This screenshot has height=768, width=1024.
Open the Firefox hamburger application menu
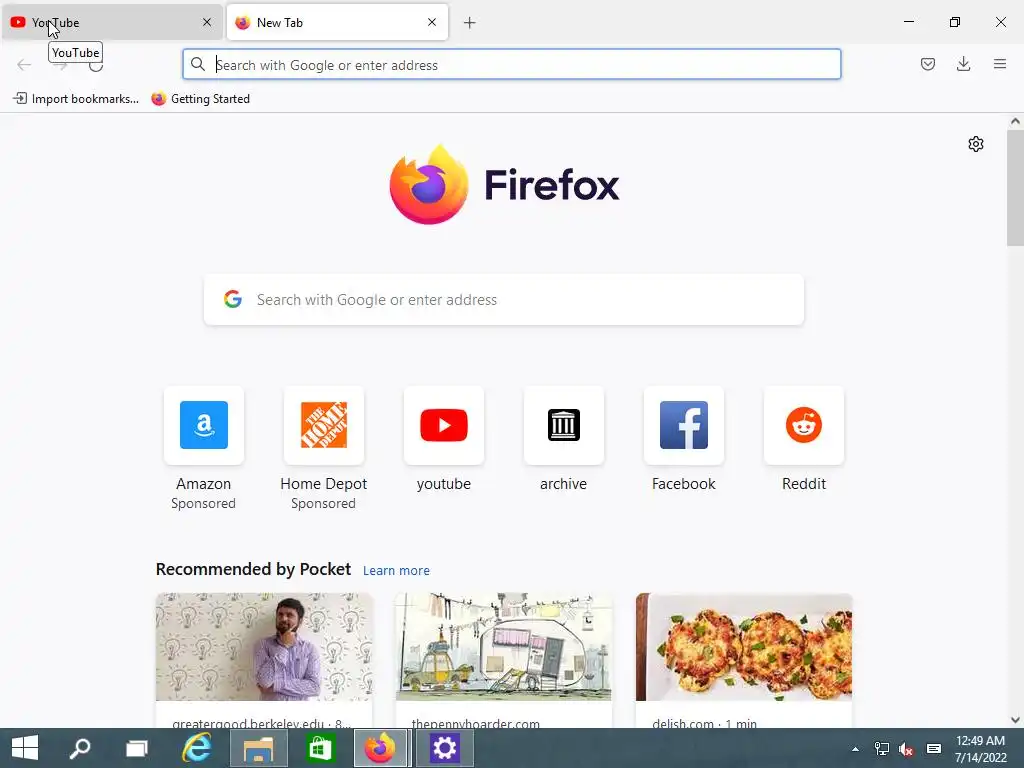(1000, 64)
